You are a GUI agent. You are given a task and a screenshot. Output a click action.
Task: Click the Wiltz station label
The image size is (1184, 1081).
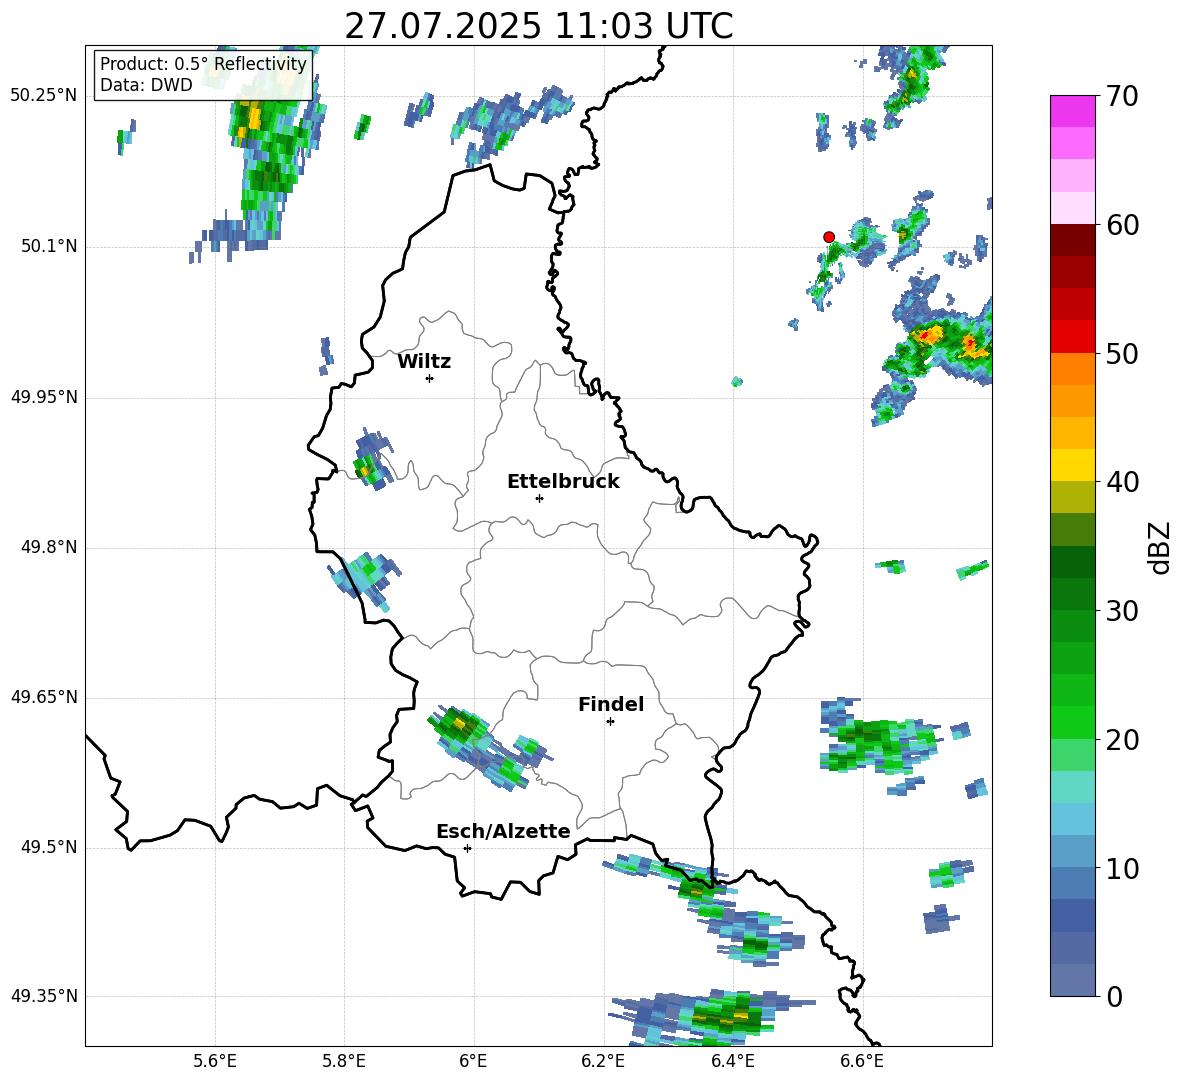pyautogui.click(x=424, y=362)
